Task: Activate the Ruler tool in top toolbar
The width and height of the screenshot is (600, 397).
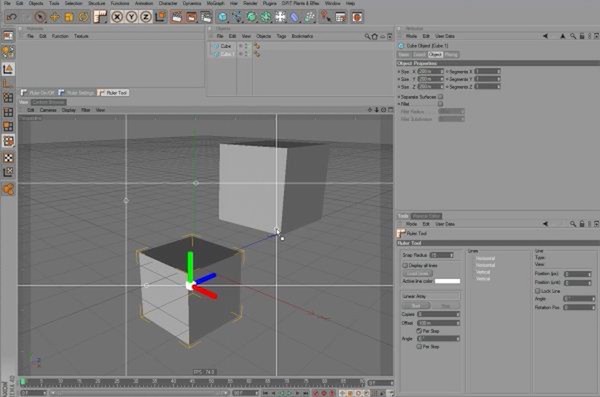Action: (100, 17)
